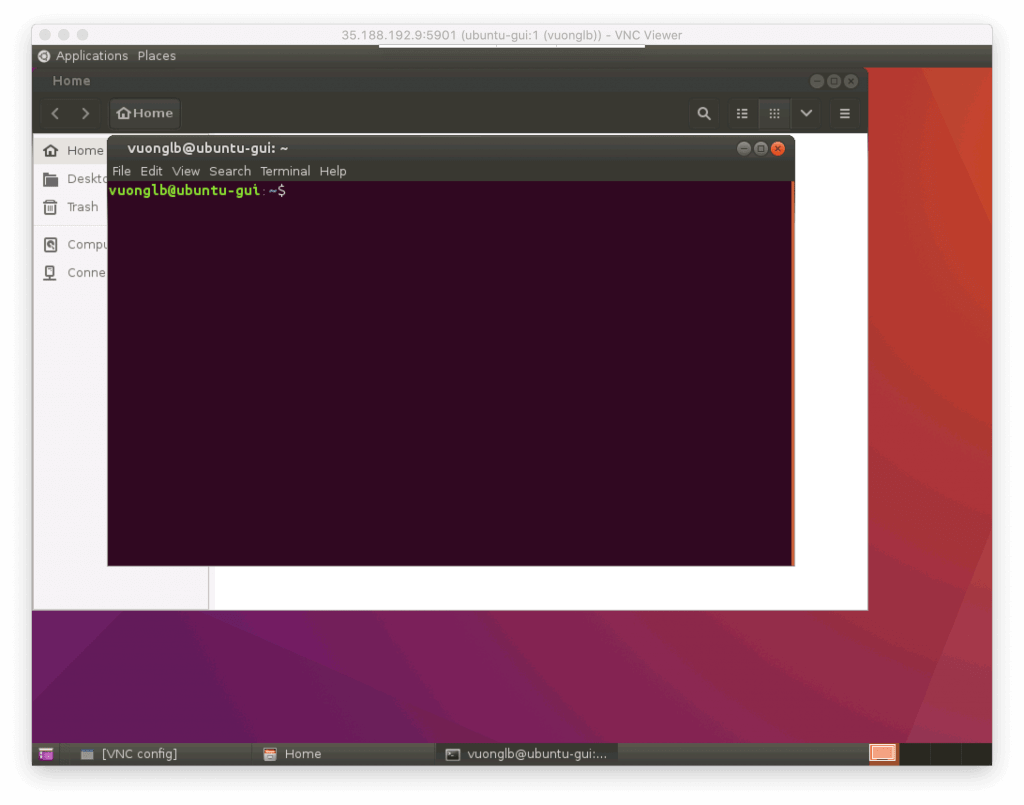Open the terminal View menu

click(185, 171)
